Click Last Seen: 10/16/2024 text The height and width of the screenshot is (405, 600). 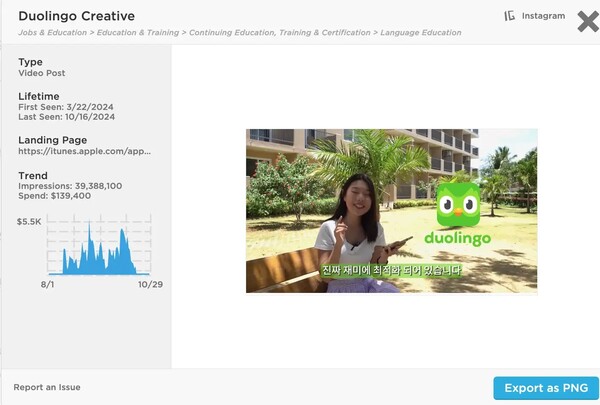67,117
